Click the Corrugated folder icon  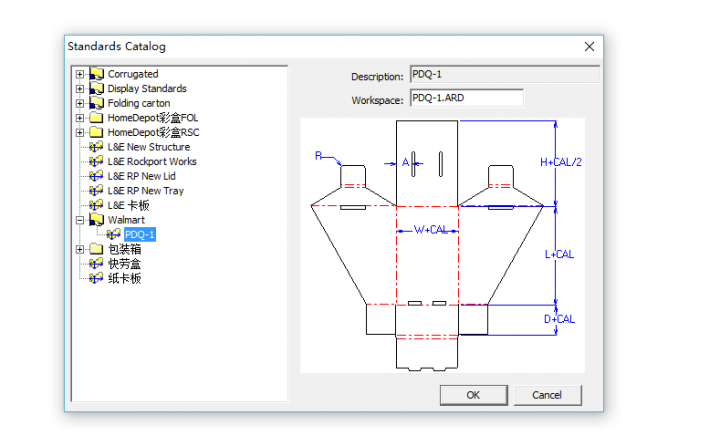(96, 74)
